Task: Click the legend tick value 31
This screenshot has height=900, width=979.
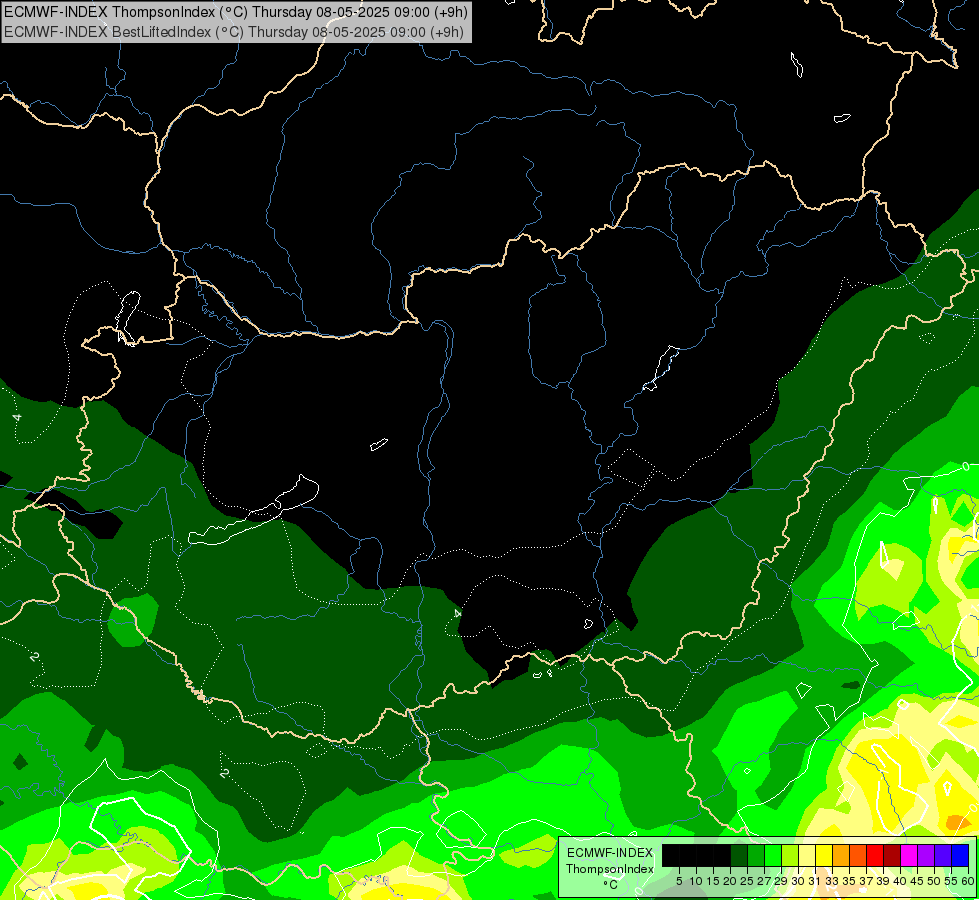Action: (x=815, y=881)
